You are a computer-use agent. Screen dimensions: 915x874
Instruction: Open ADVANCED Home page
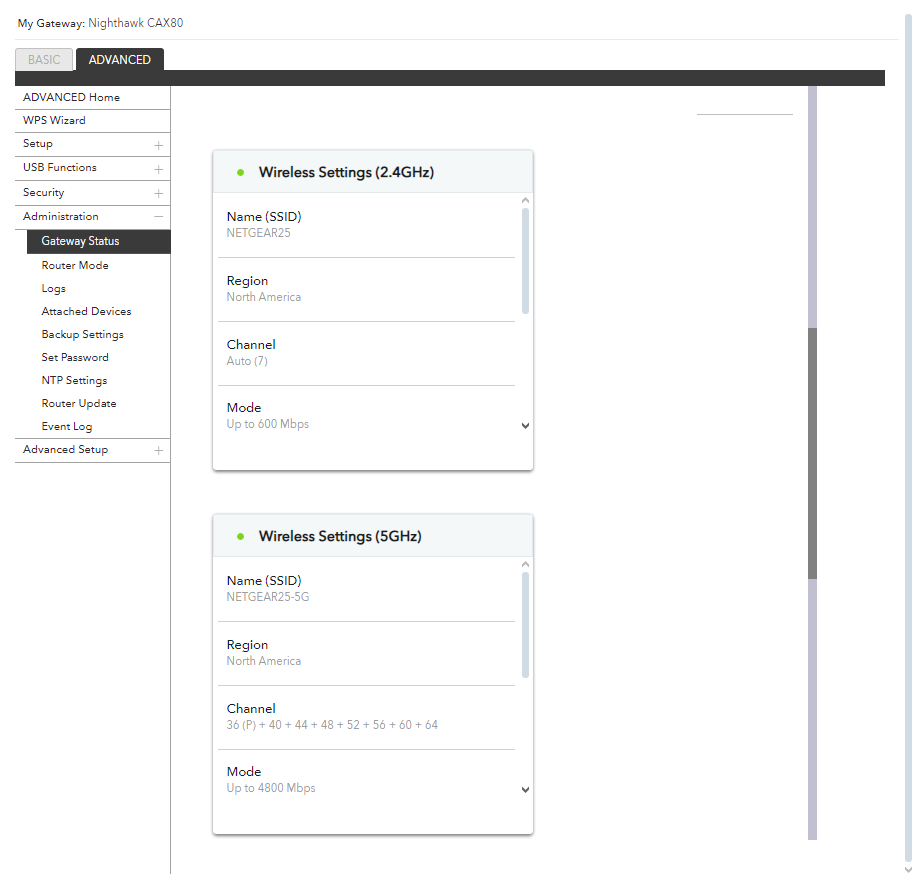(71, 97)
